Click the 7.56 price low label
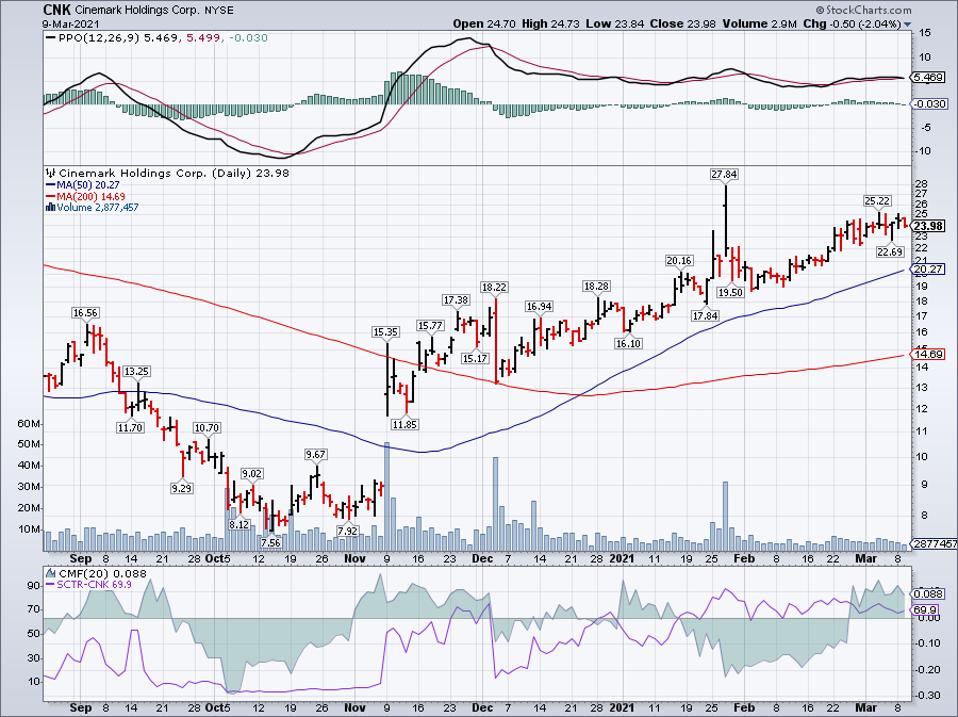 tap(271, 542)
